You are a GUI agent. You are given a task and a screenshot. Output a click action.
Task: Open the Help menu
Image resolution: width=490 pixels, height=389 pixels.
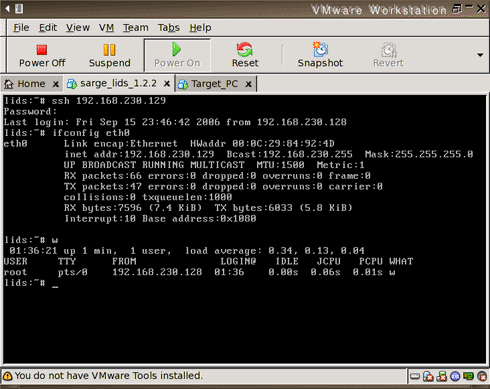click(x=200, y=28)
